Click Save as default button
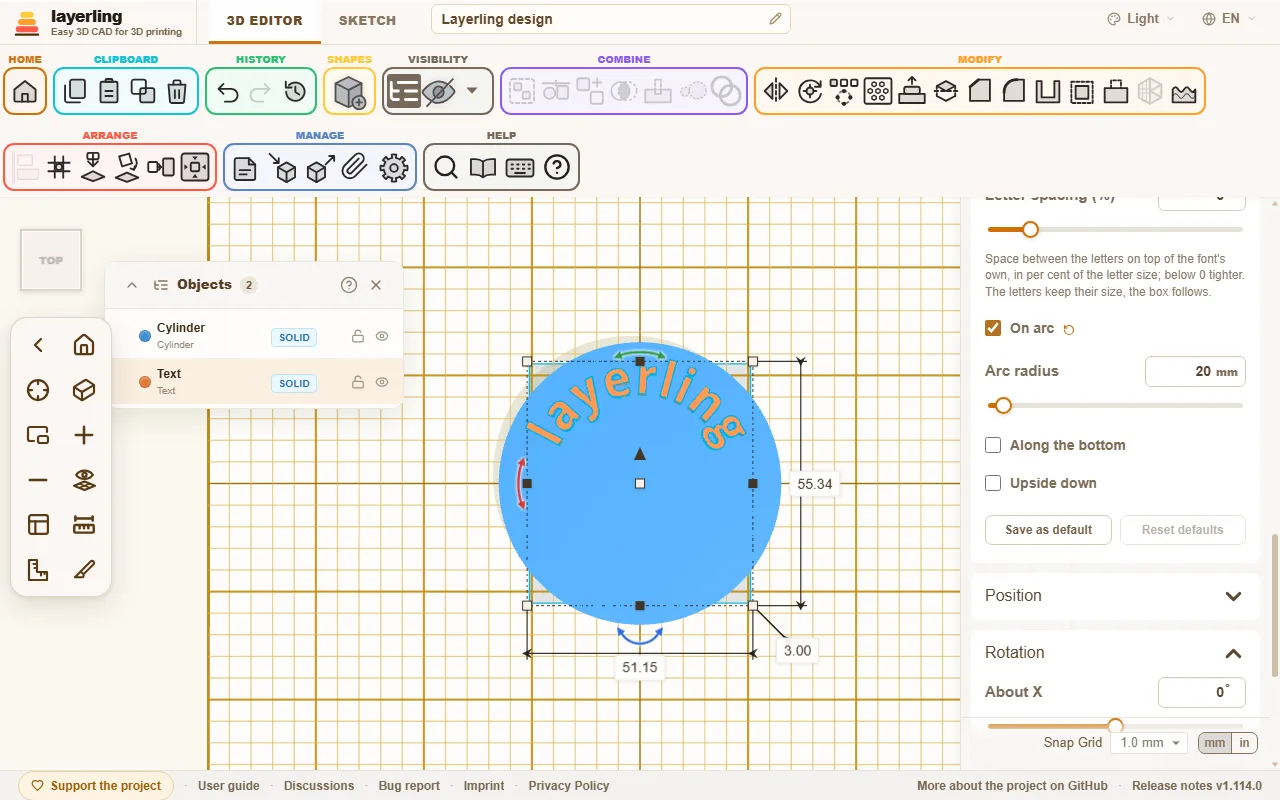1280x800 pixels. [1048, 530]
